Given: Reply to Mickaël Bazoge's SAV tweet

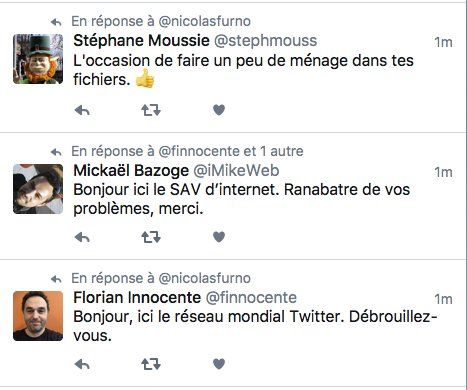Looking at the screenshot, I should click(x=82, y=237).
